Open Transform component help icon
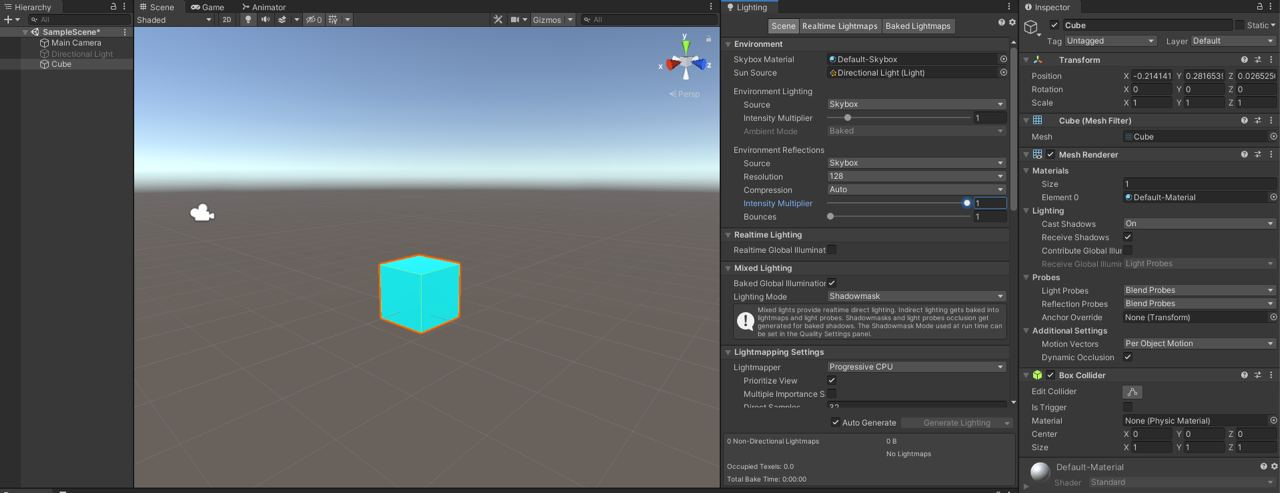 point(1244,60)
